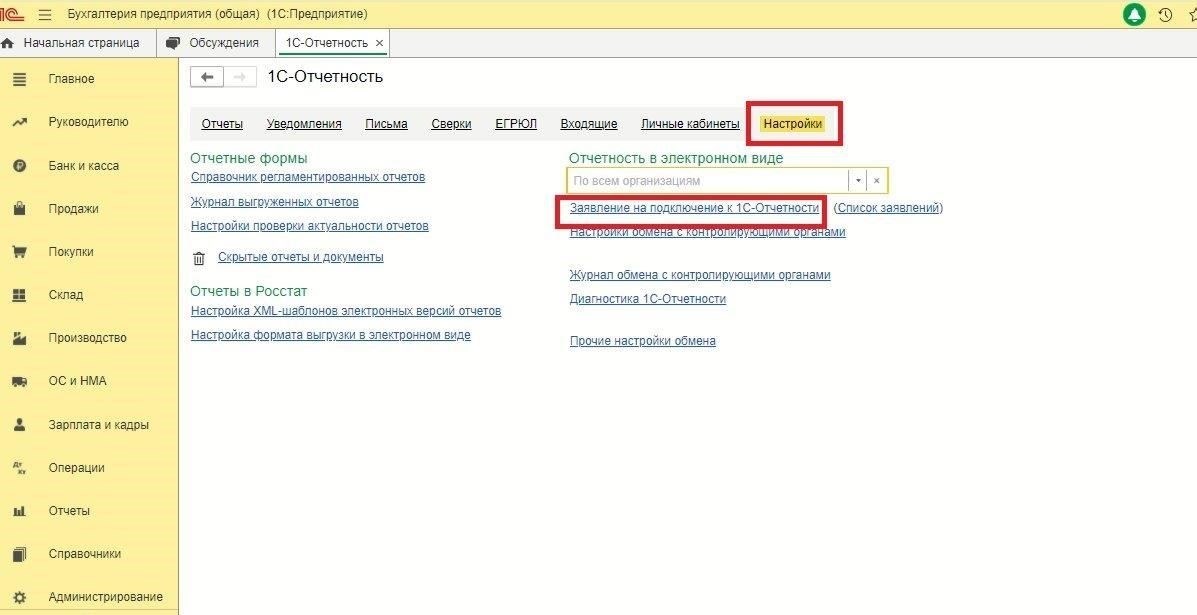Expand the organization dropdown arrow
This screenshot has width=1197, height=615.
click(858, 181)
